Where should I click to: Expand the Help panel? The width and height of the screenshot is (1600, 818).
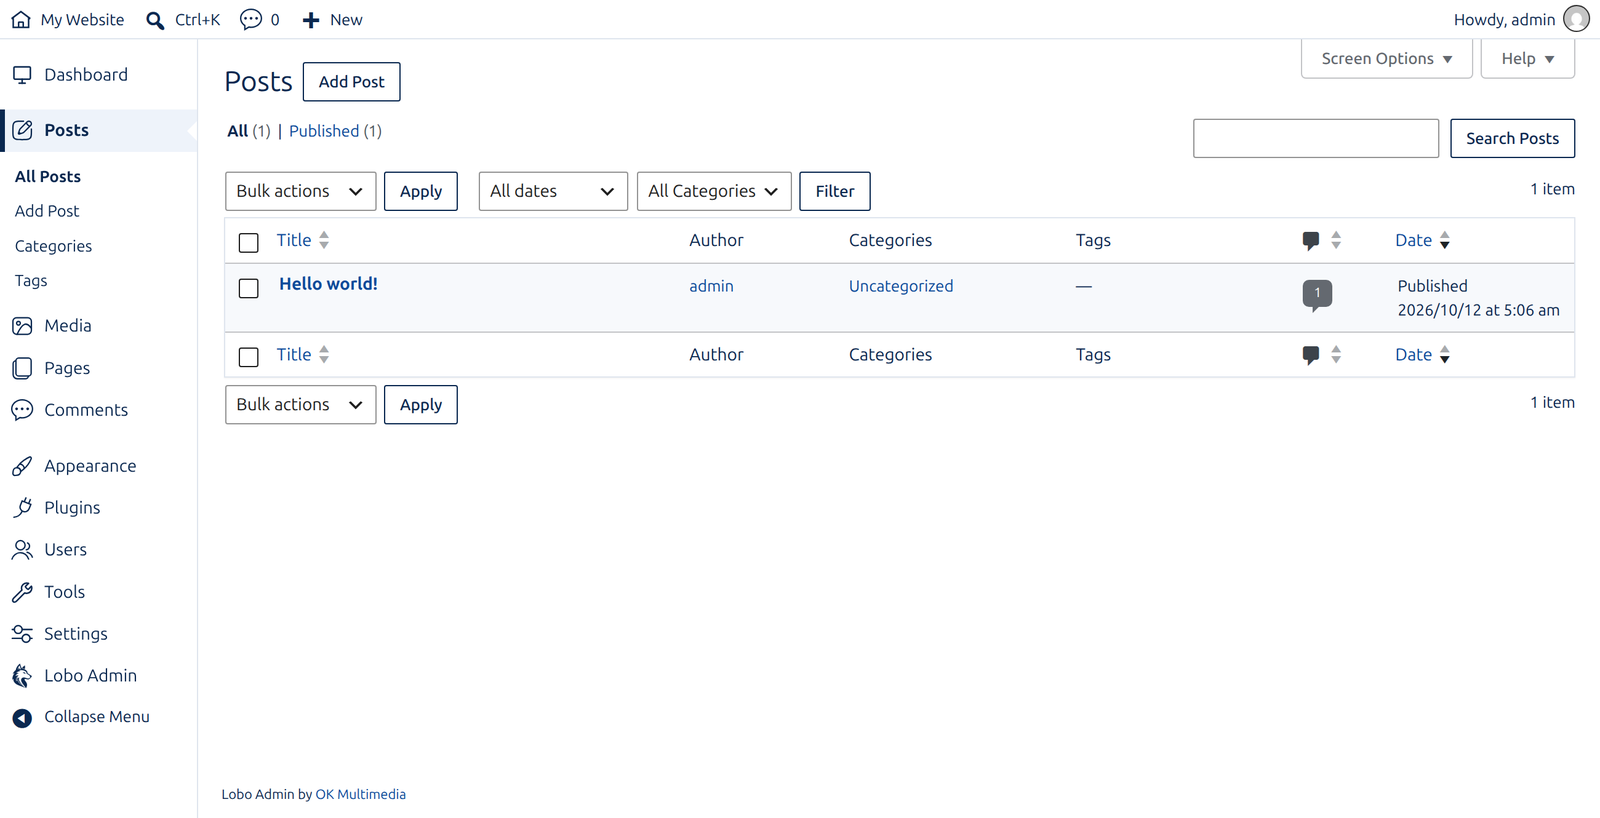pyautogui.click(x=1528, y=59)
